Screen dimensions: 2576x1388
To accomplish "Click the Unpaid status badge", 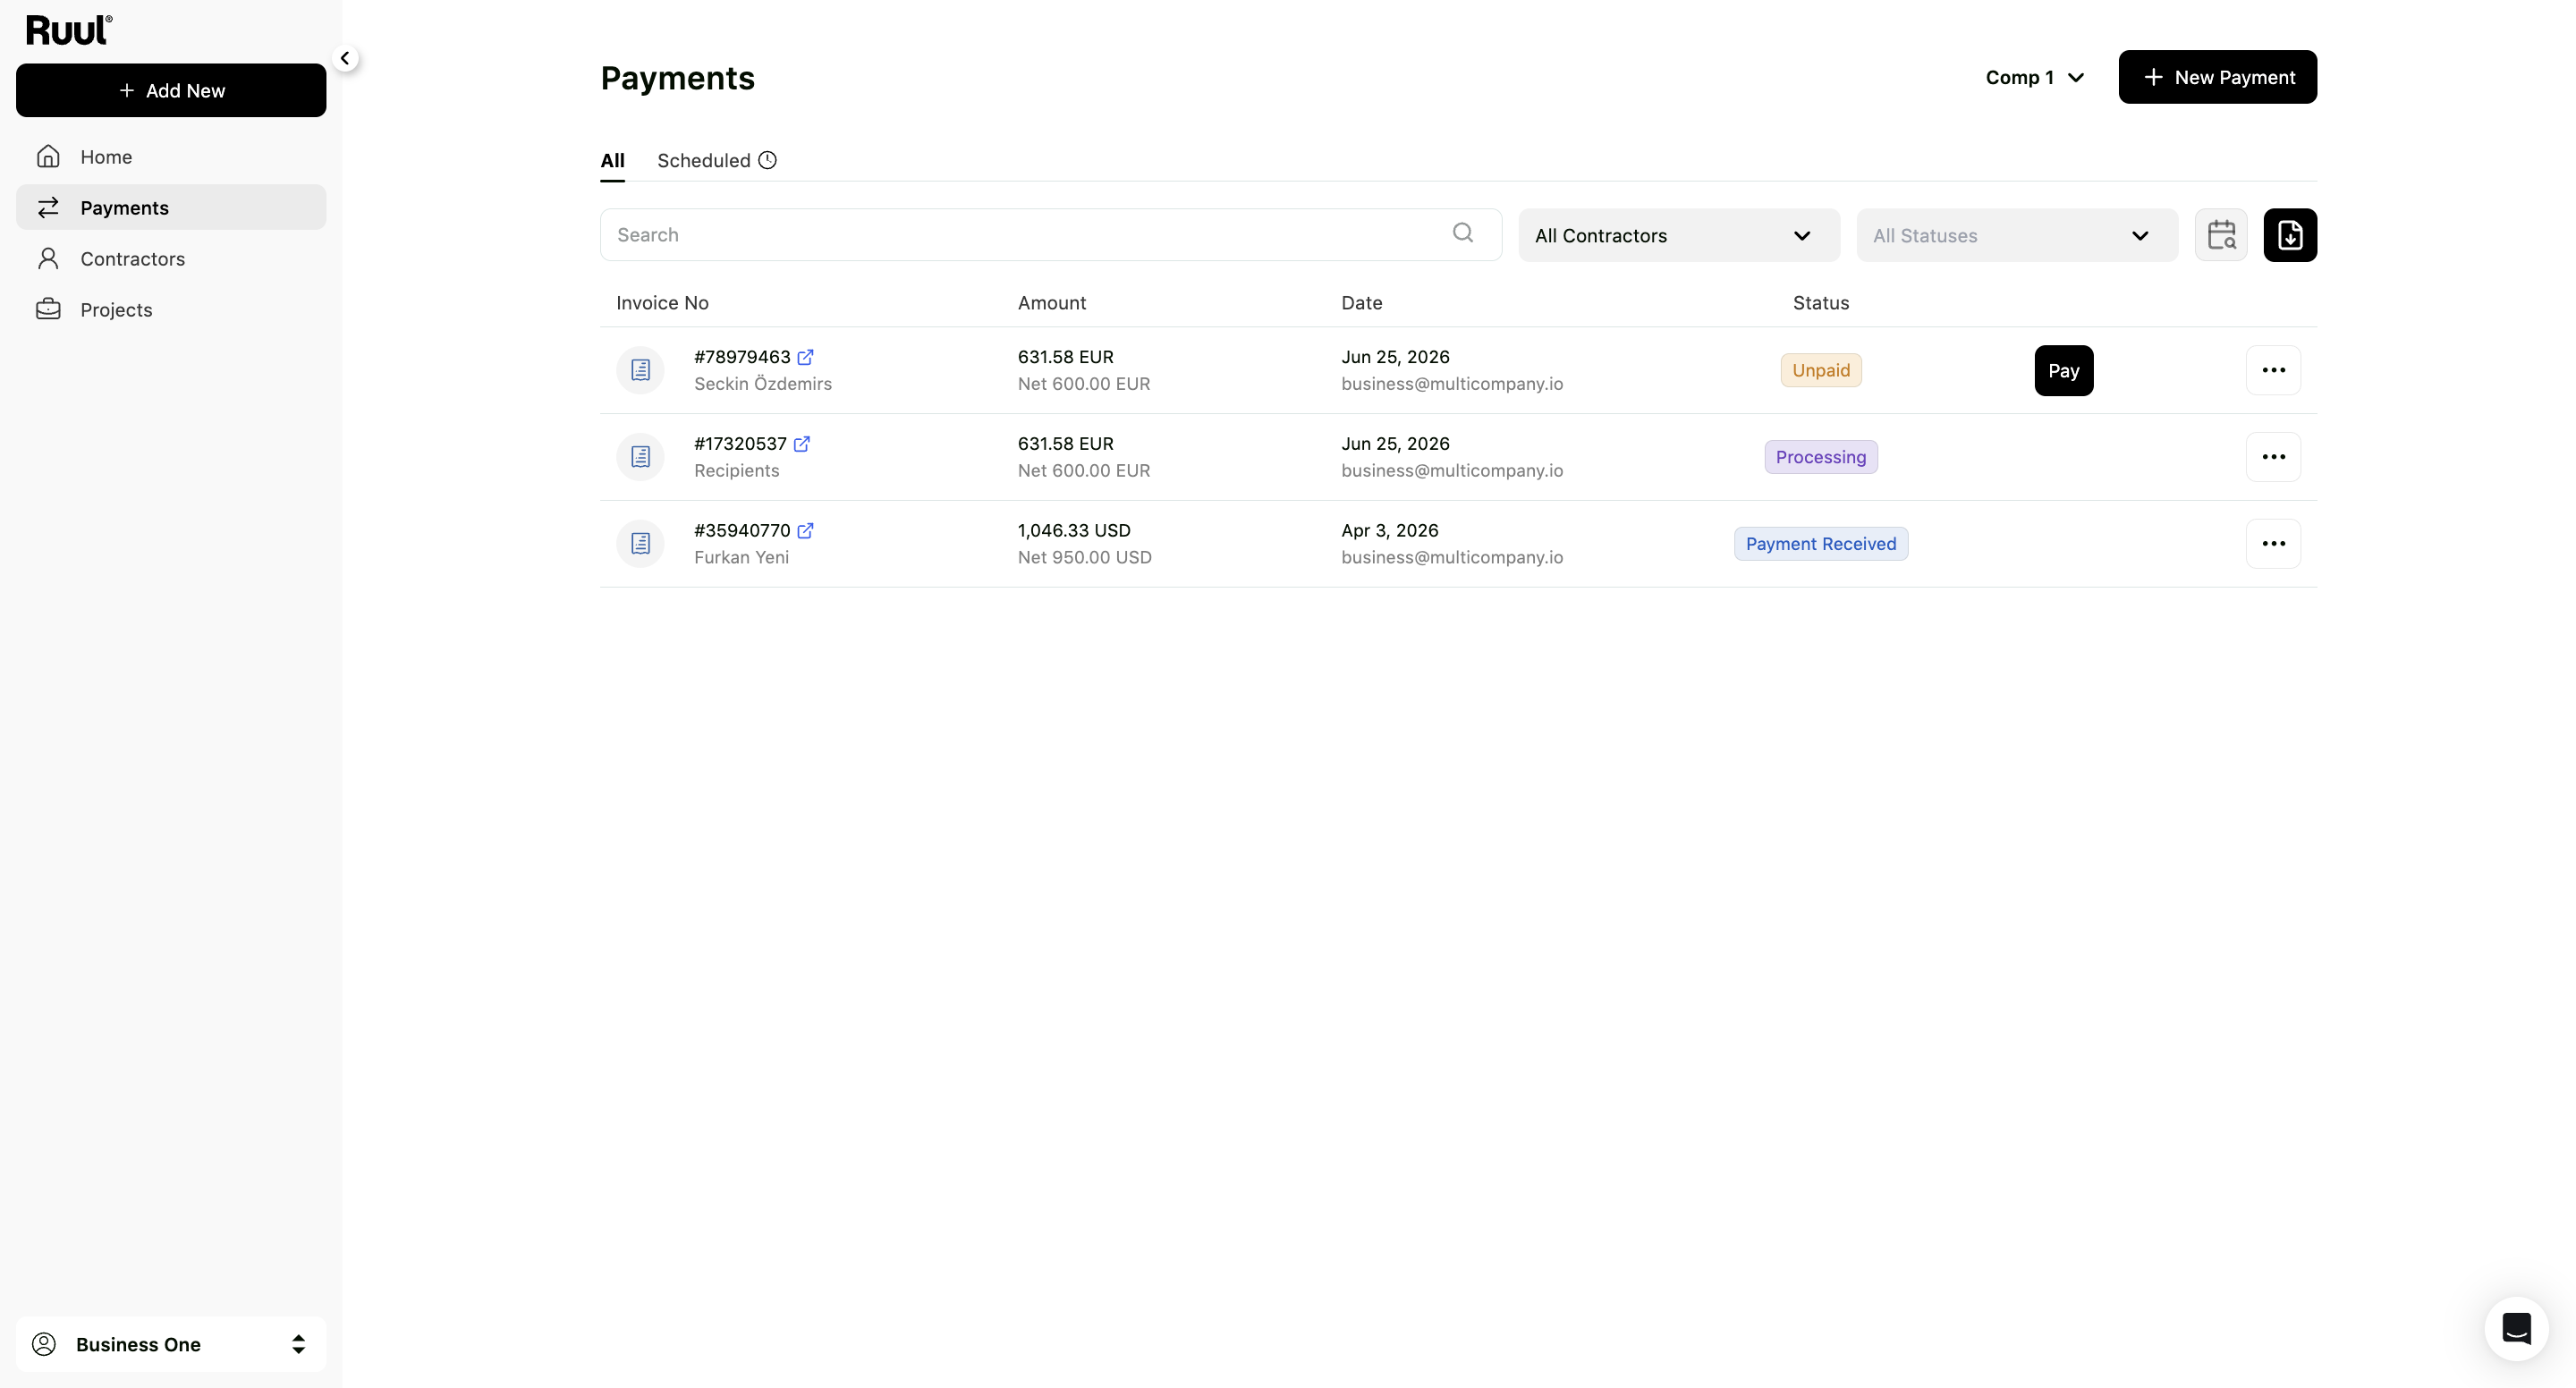I will click(1821, 370).
